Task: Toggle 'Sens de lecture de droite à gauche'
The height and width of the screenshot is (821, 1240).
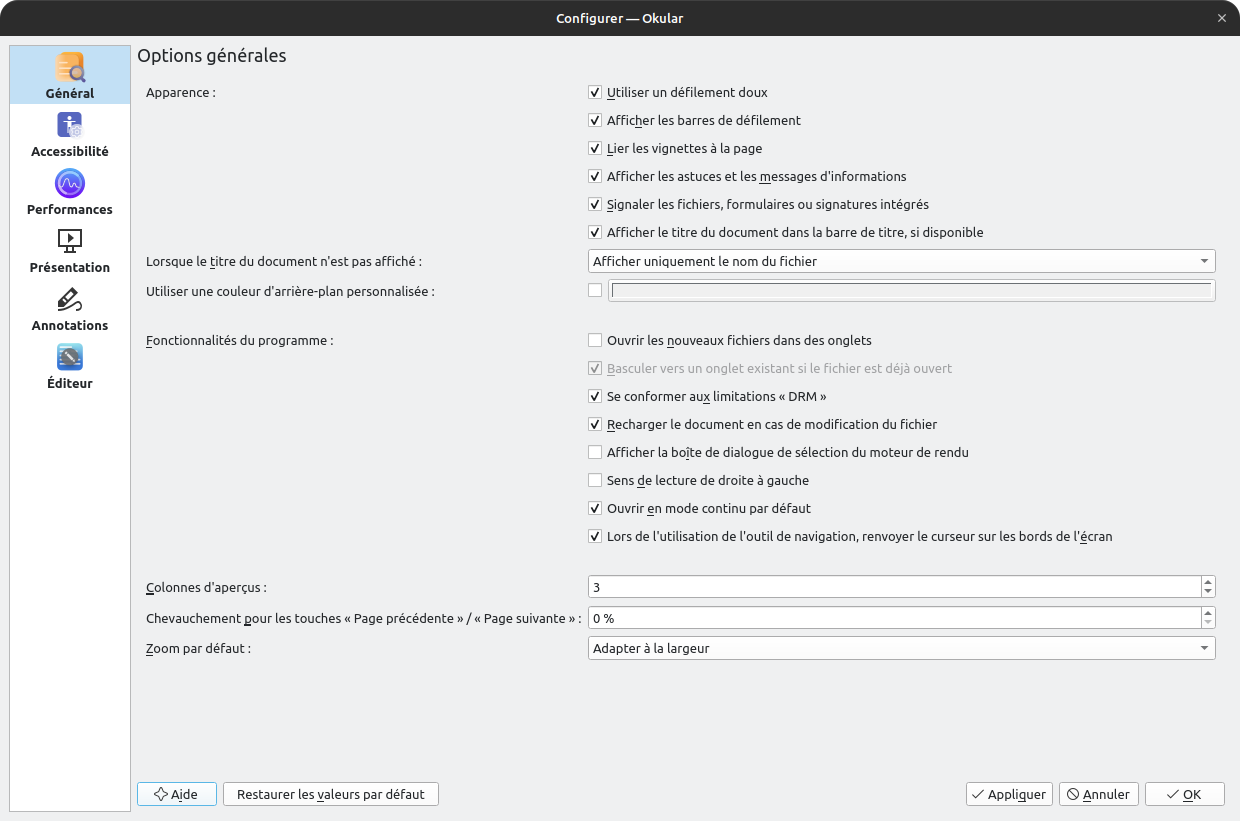Action: [x=595, y=481]
